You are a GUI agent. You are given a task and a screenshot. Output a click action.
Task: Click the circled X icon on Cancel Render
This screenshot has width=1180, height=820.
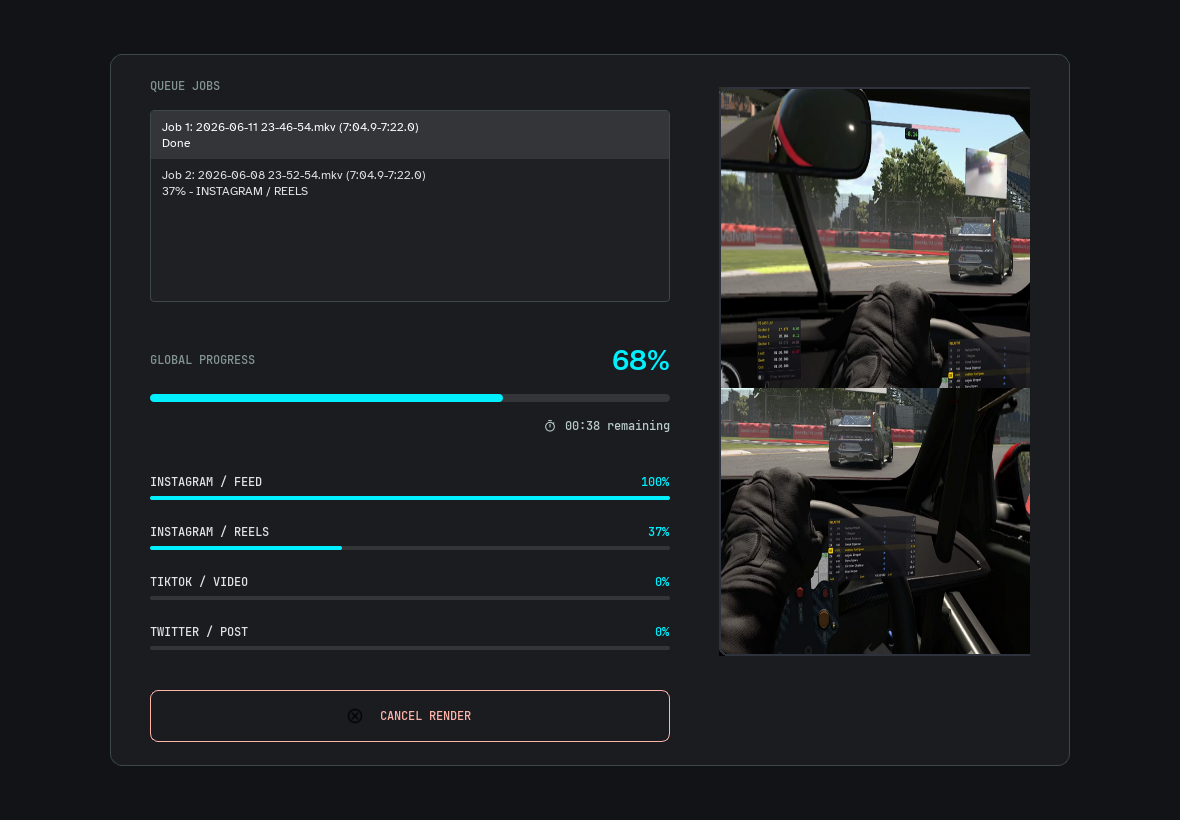click(x=355, y=716)
